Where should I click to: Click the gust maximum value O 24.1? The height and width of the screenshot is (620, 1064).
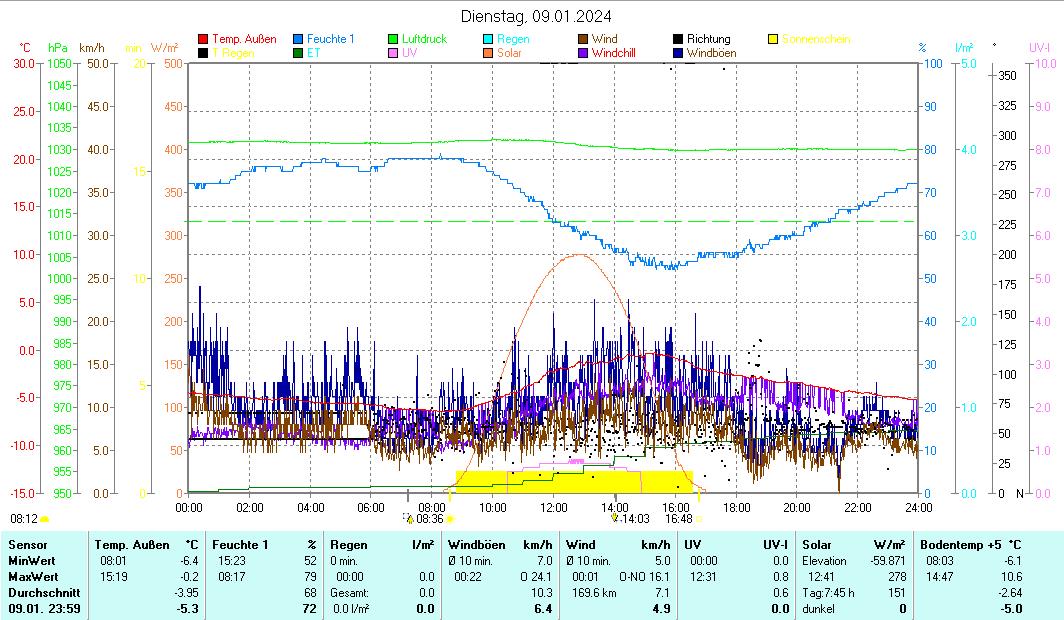tap(536, 577)
